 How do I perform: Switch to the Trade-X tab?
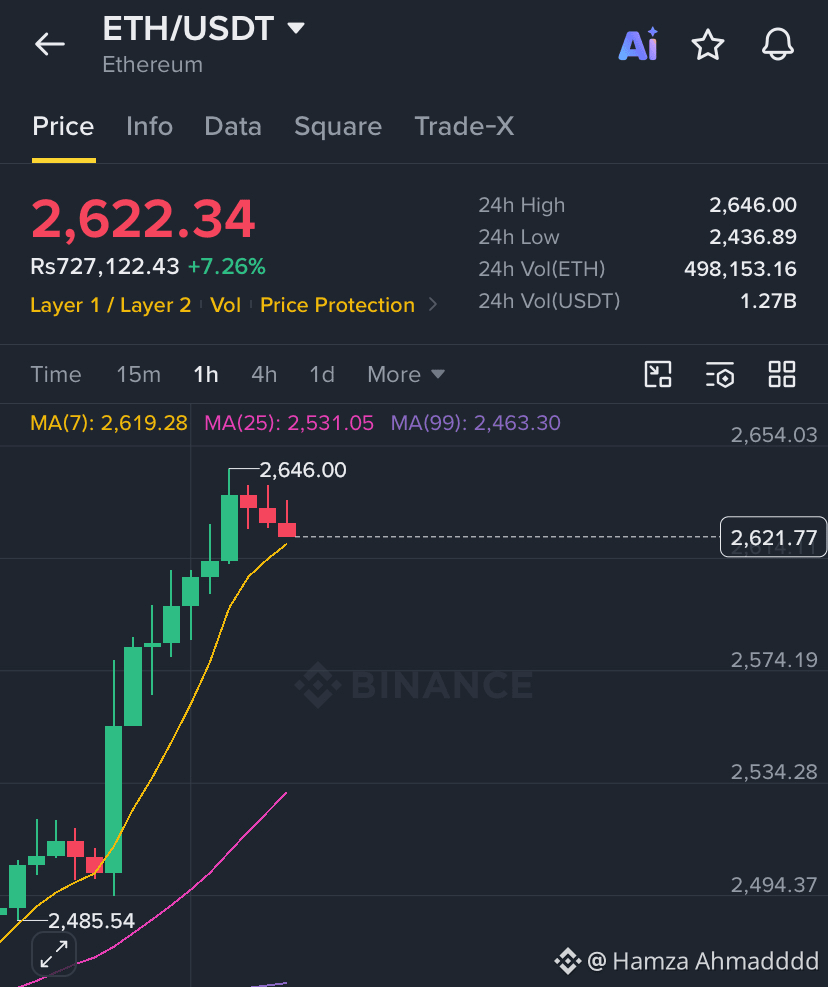point(464,127)
